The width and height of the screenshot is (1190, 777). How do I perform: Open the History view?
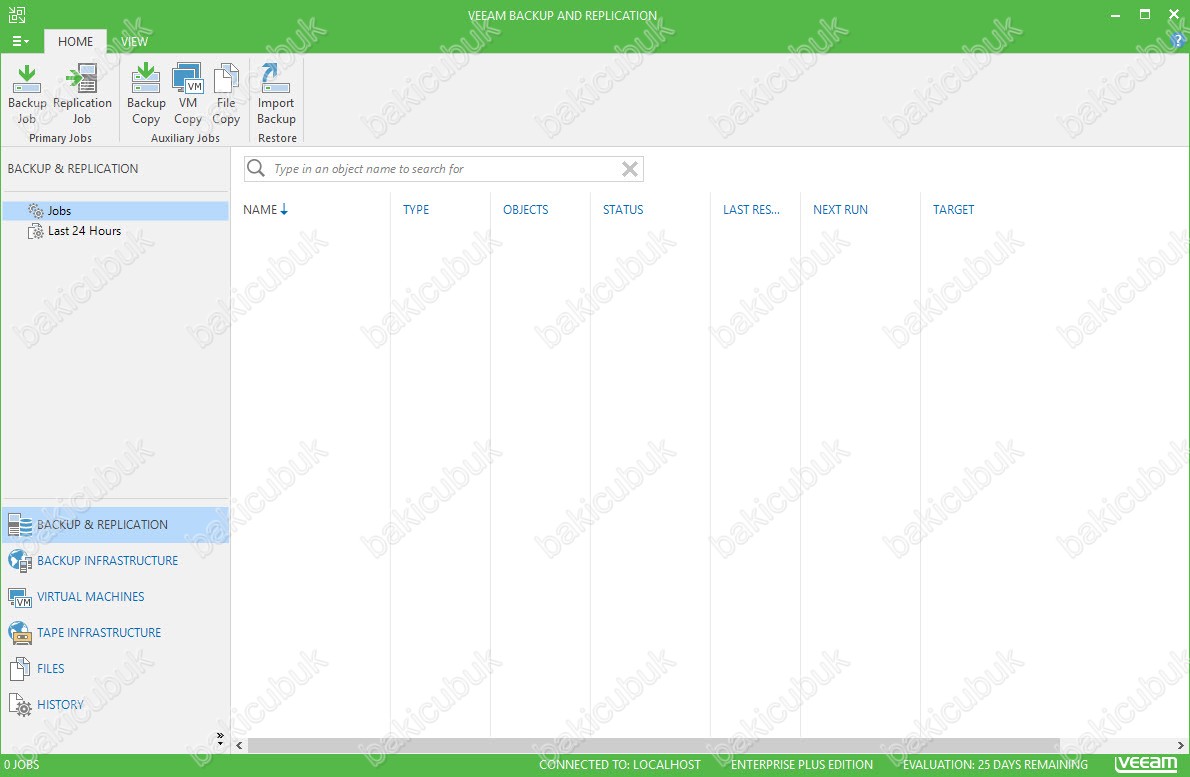point(115,705)
